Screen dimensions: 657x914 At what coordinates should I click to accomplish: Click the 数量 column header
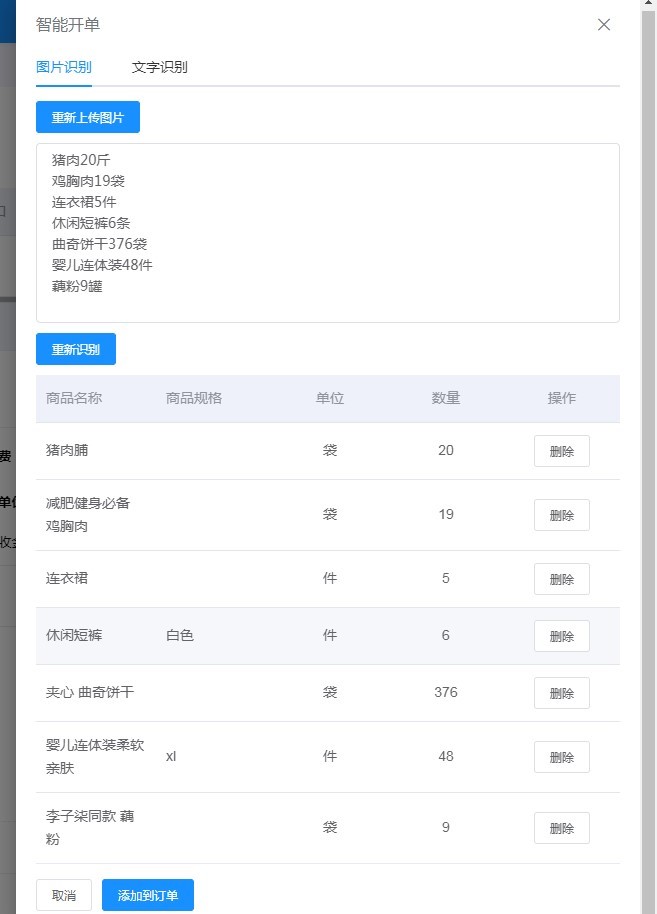(446, 398)
